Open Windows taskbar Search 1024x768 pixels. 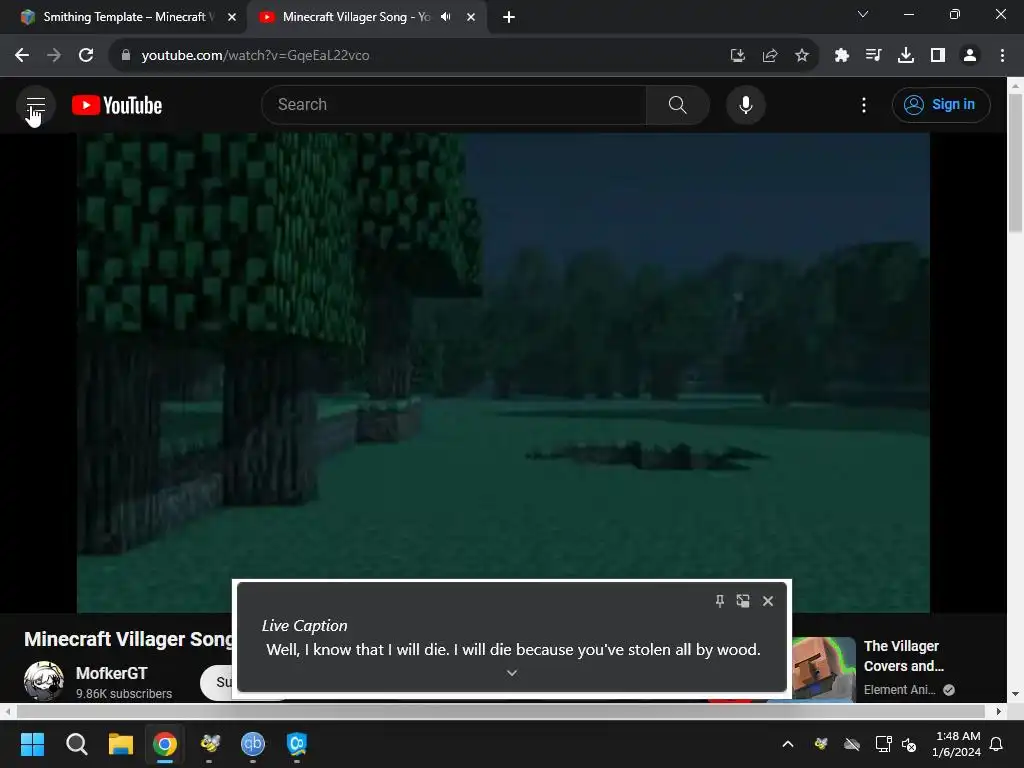pyautogui.click(x=76, y=744)
